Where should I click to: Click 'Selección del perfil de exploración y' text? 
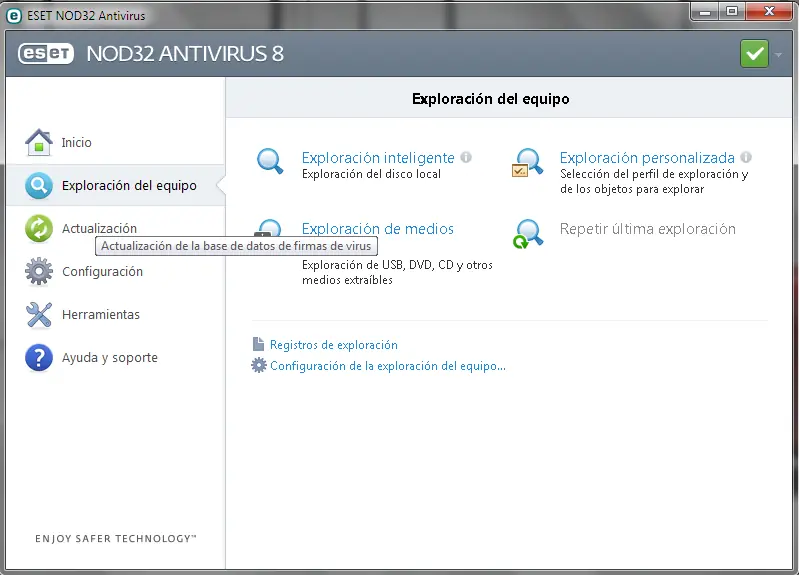tap(654, 174)
